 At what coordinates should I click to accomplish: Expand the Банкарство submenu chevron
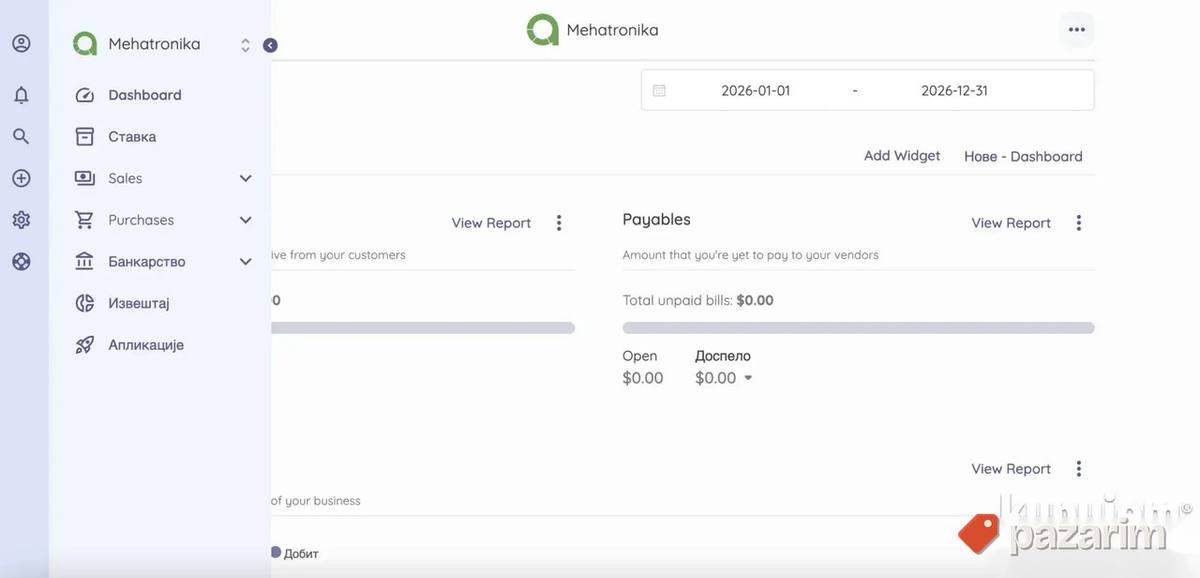click(x=246, y=261)
